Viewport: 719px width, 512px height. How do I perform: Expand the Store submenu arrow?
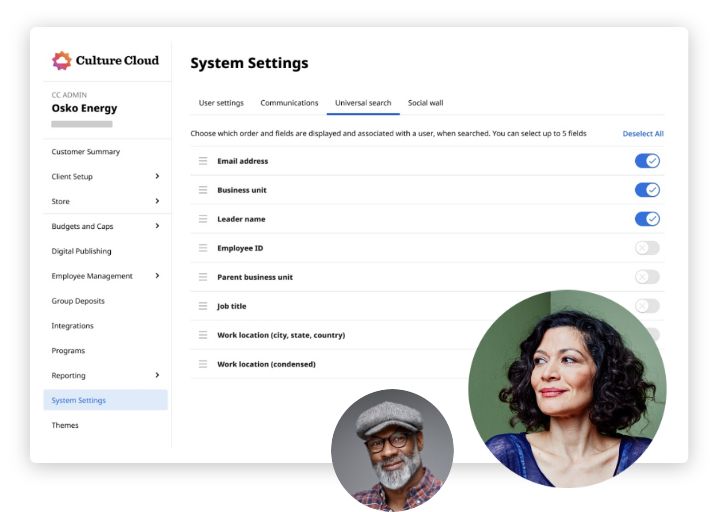pos(157,201)
